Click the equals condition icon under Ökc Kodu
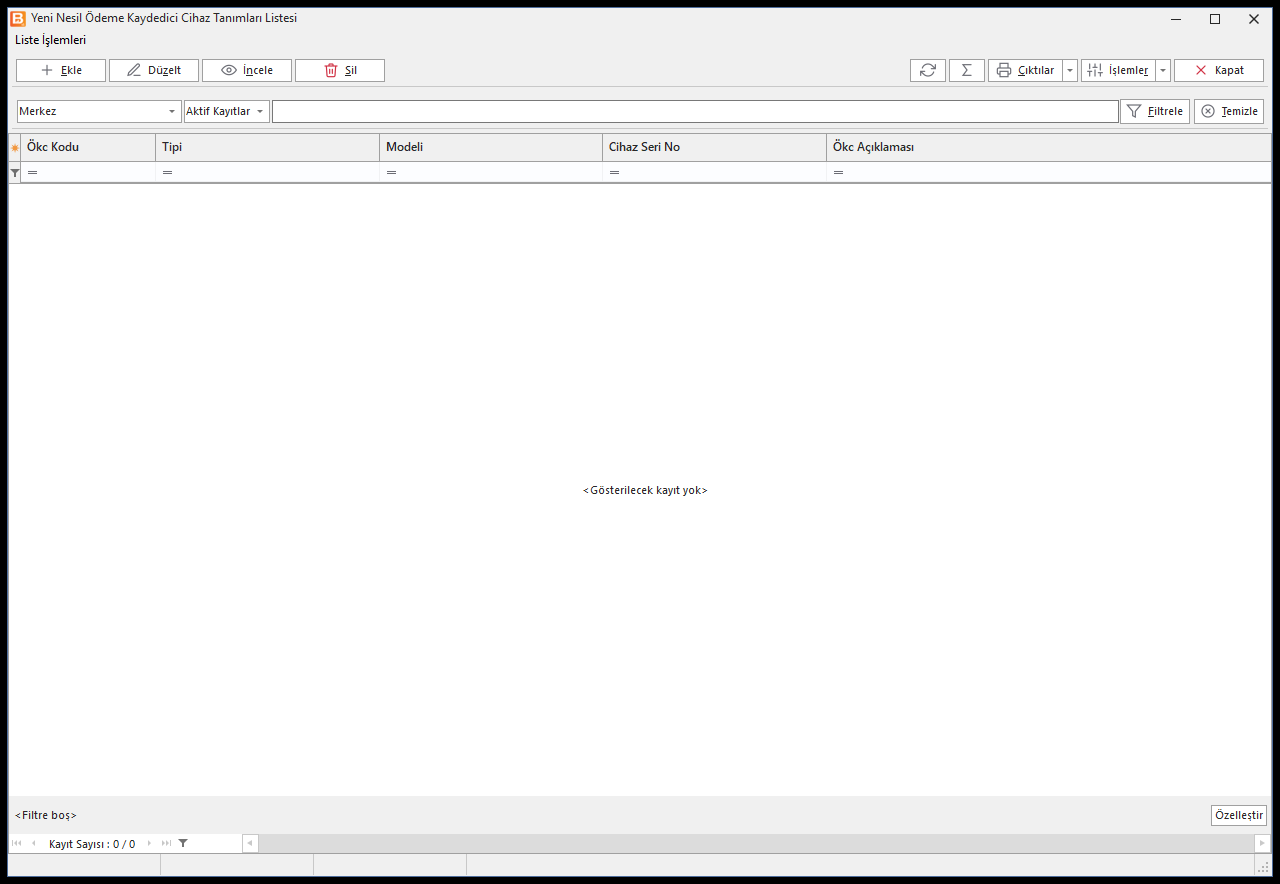The height and width of the screenshot is (884, 1280). click(x=33, y=173)
